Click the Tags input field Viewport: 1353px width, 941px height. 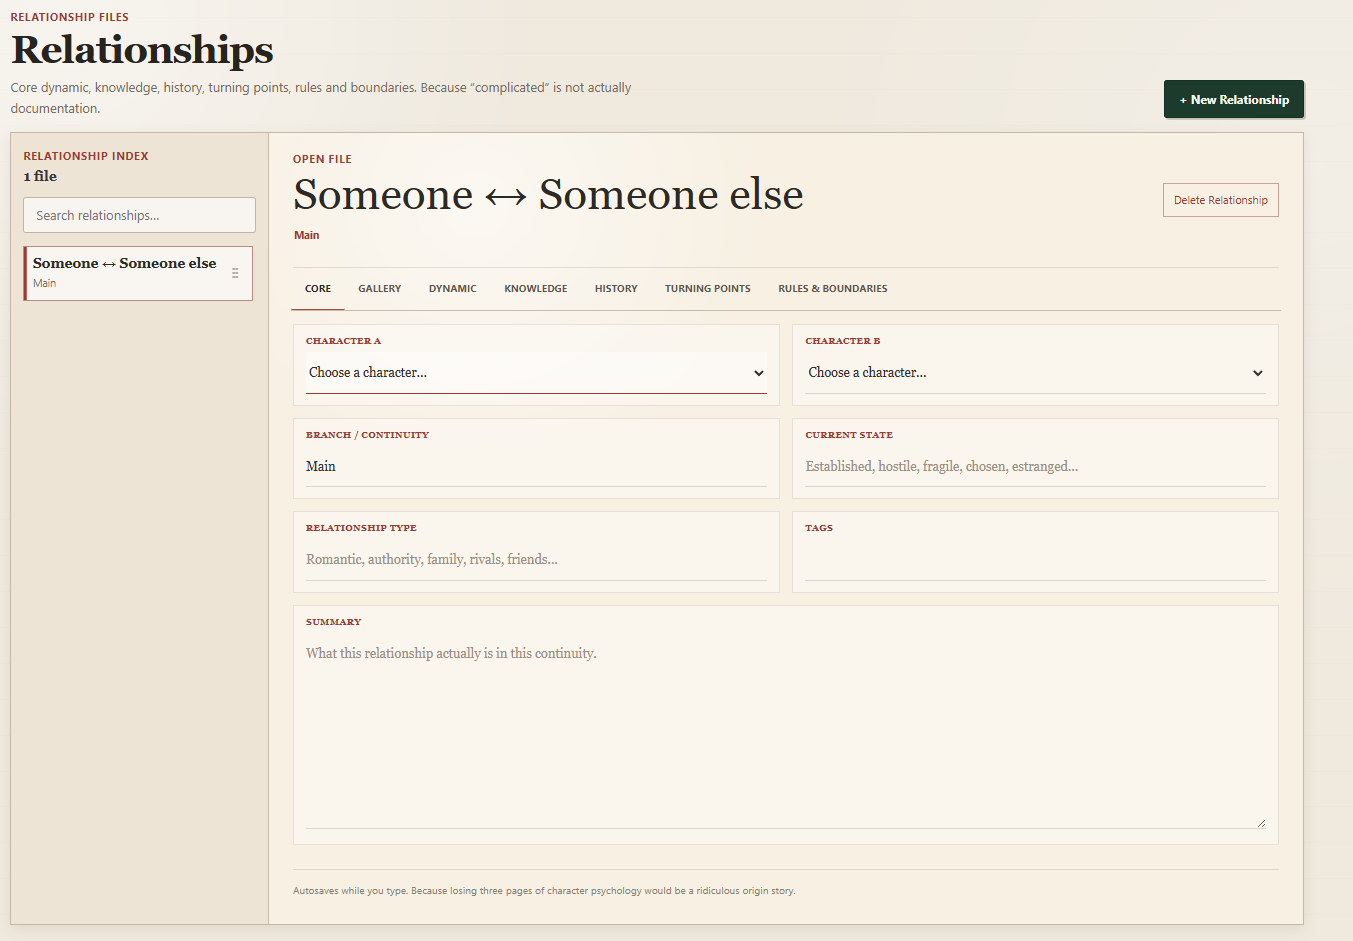point(1035,560)
